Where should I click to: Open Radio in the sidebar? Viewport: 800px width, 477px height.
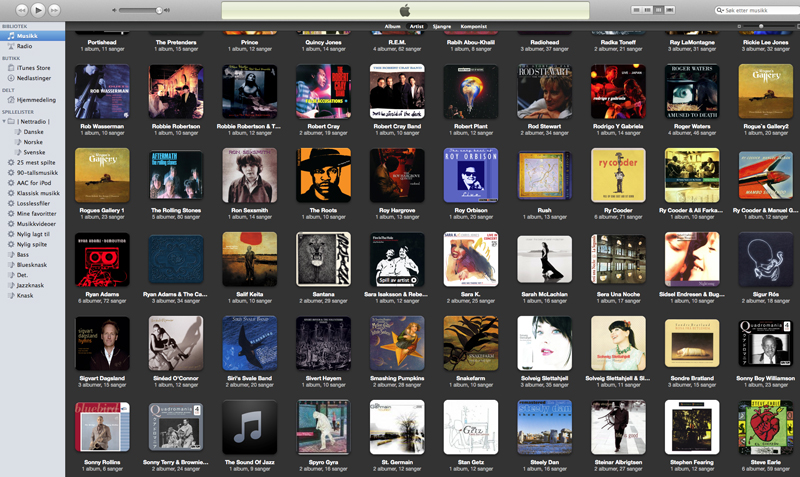click(x=32, y=46)
